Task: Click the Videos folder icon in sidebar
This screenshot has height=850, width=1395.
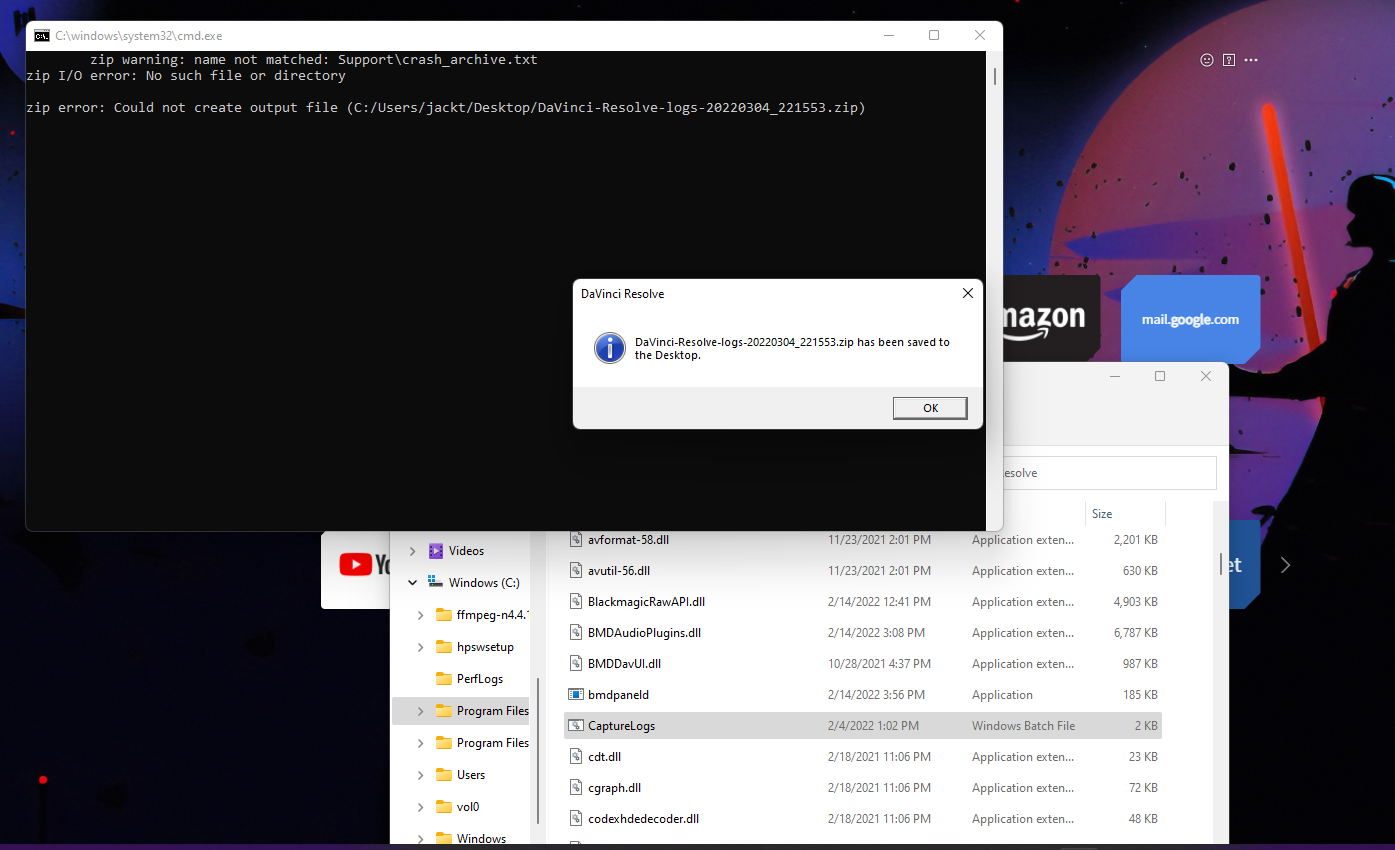Action: tap(436, 551)
